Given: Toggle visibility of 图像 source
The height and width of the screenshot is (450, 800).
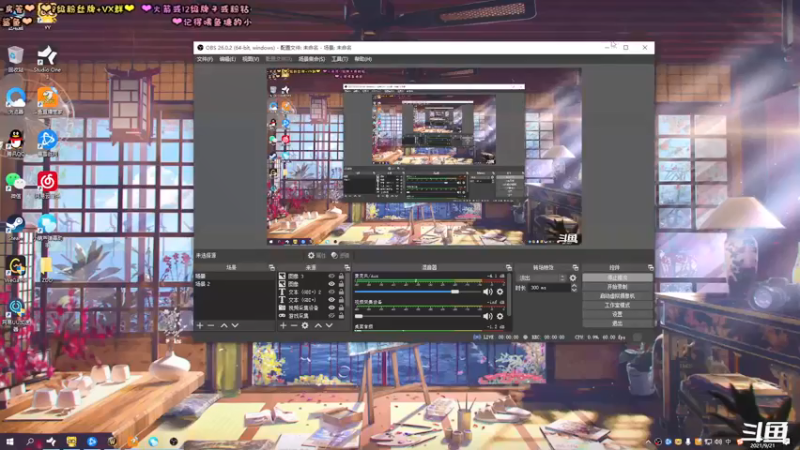Looking at the screenshot, I should click(332, 284).
